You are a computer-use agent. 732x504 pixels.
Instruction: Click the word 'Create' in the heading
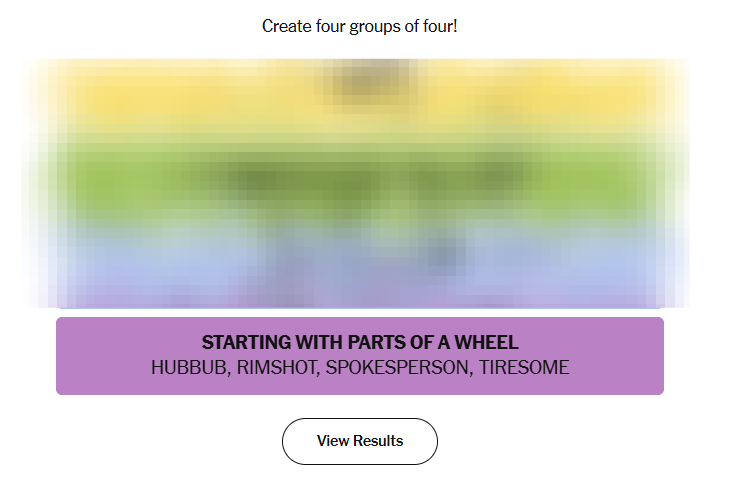[x=286, y=26]
